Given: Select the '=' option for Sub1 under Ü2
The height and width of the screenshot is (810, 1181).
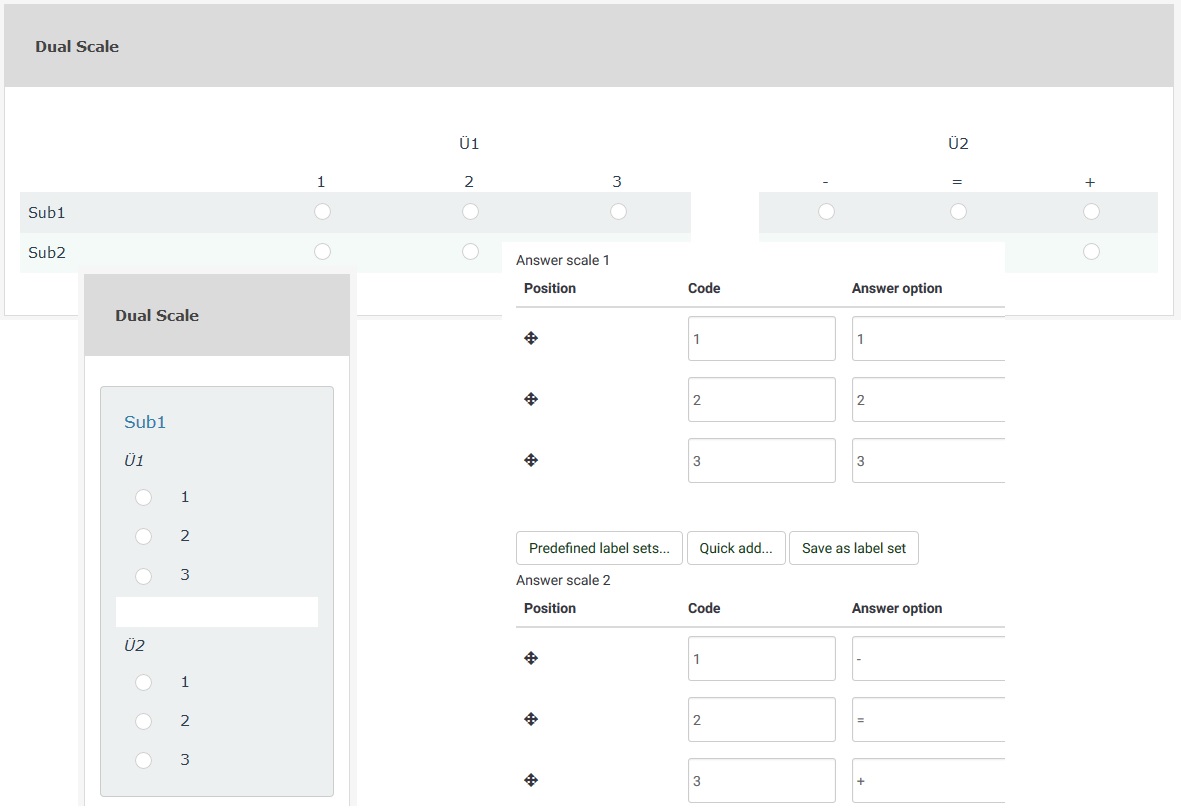Looking at the screenshot, I should click(958, 212).
